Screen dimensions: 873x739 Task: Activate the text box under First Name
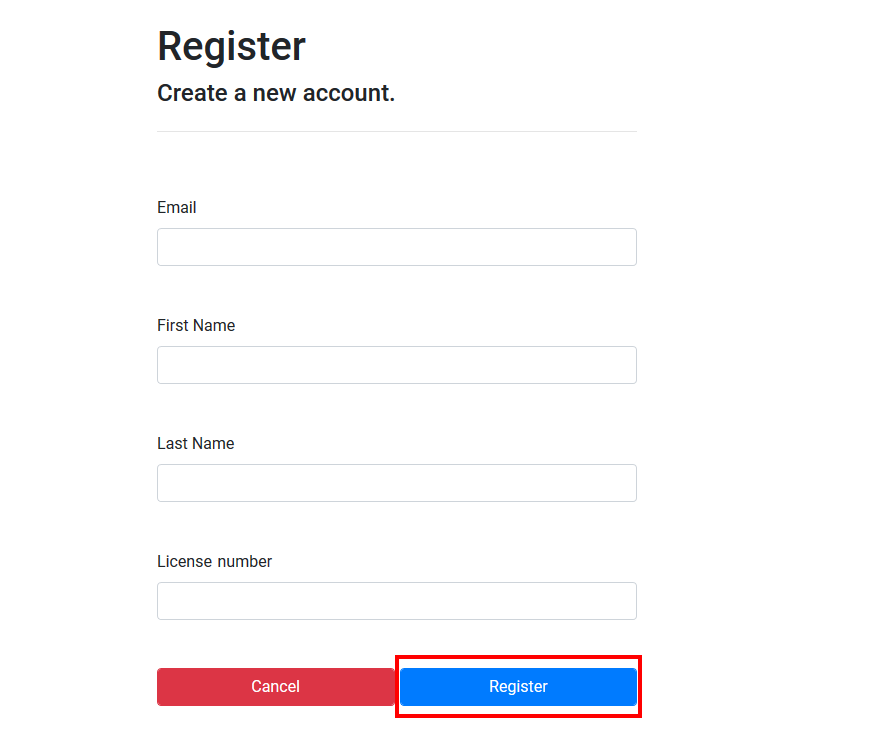(396, 365)
